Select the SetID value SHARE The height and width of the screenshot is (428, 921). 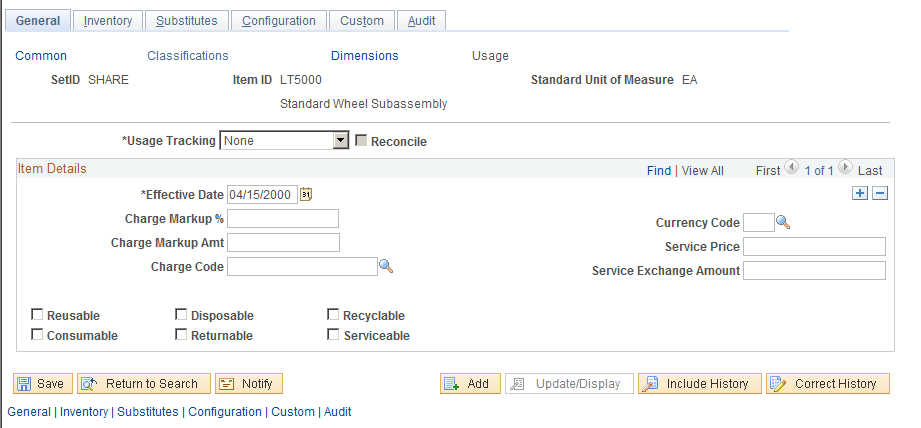(108, 80)
